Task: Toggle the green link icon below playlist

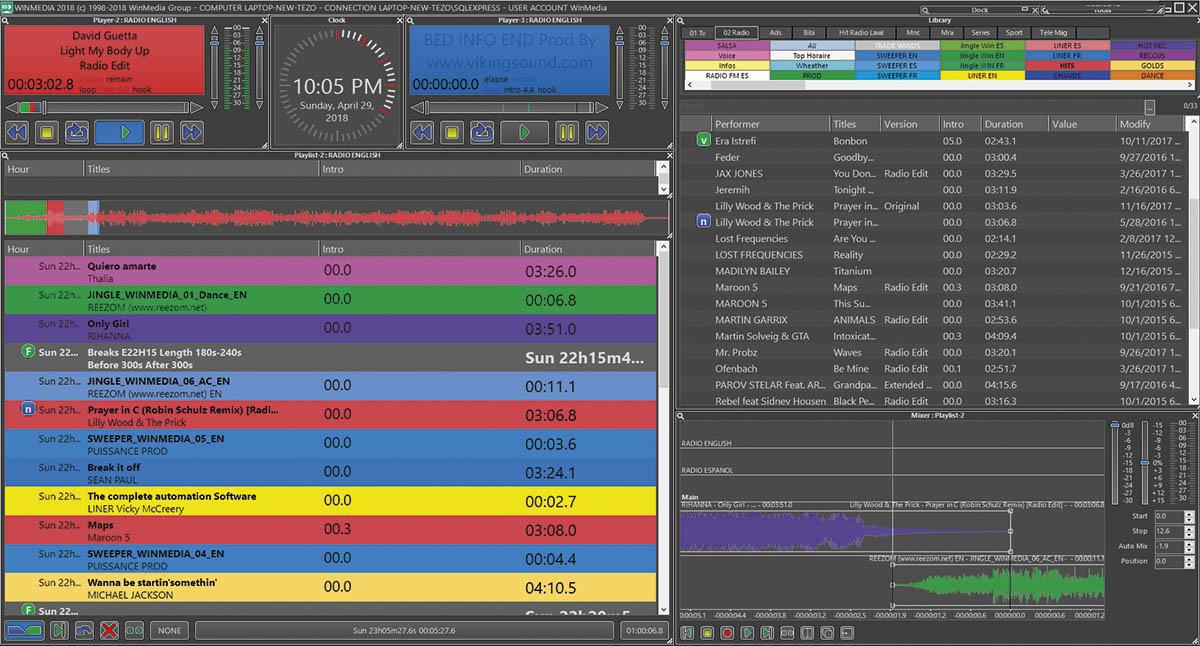Action: [134, 631]
